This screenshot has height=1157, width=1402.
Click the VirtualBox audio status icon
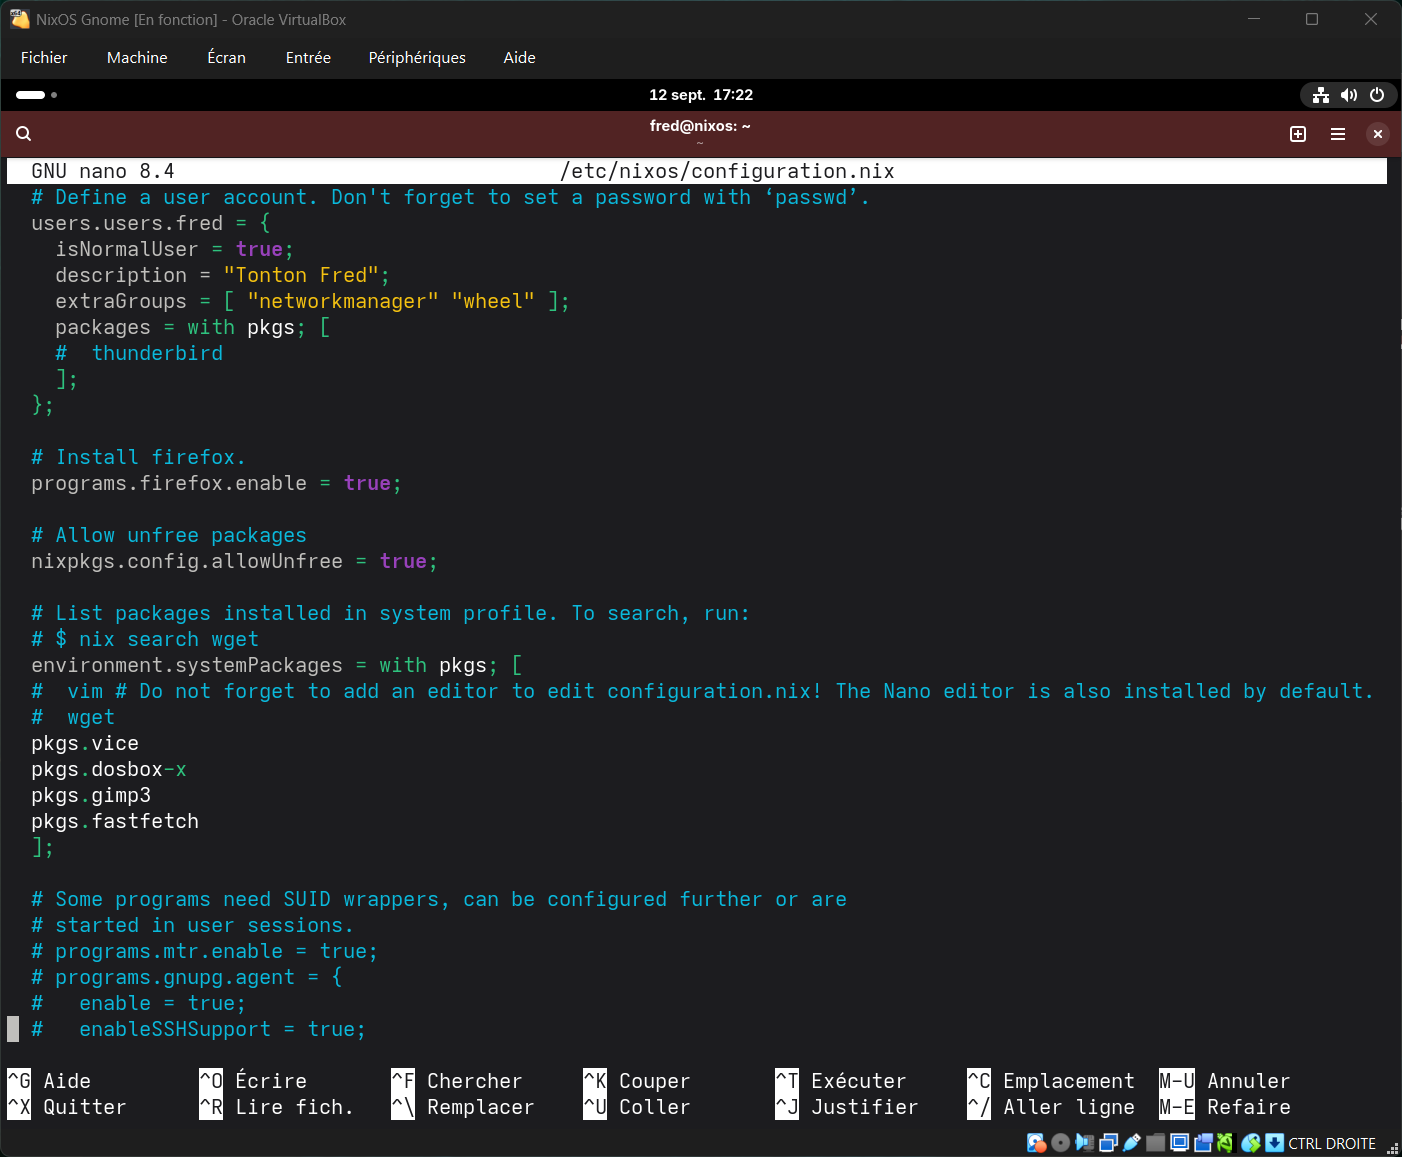coord(1084,1143)
